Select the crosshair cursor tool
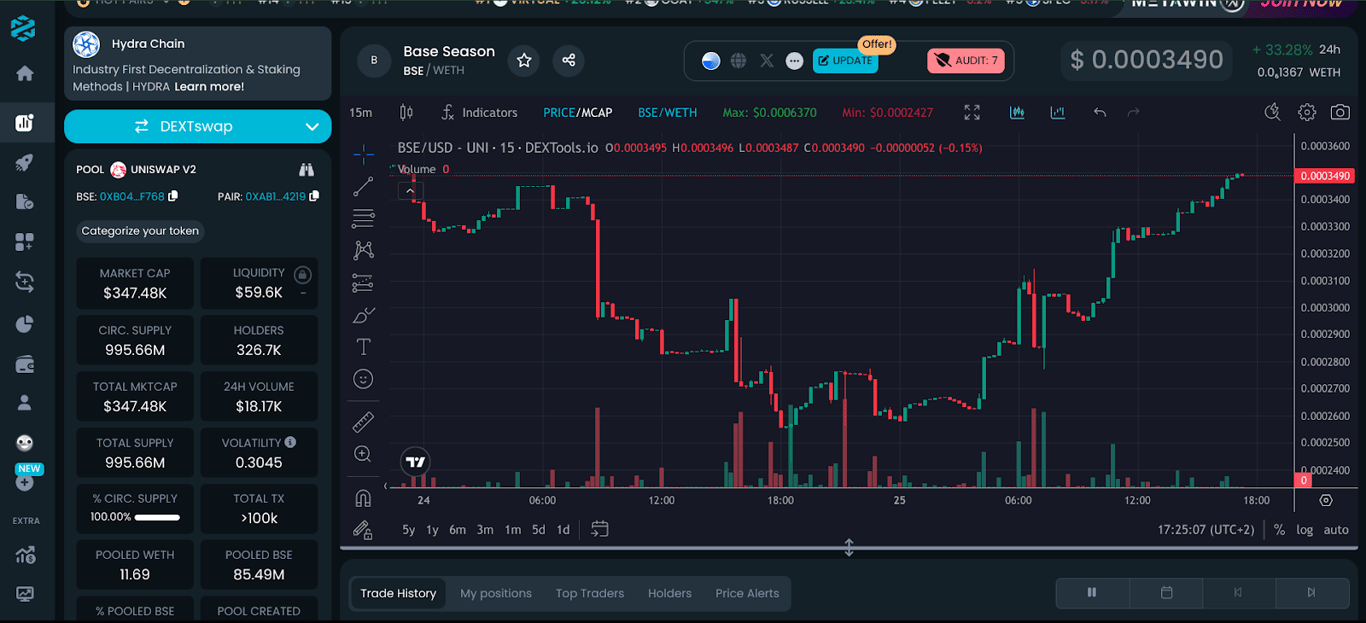Image resolution: width=1366 pixels, height=623 pixels. (363, 153)
